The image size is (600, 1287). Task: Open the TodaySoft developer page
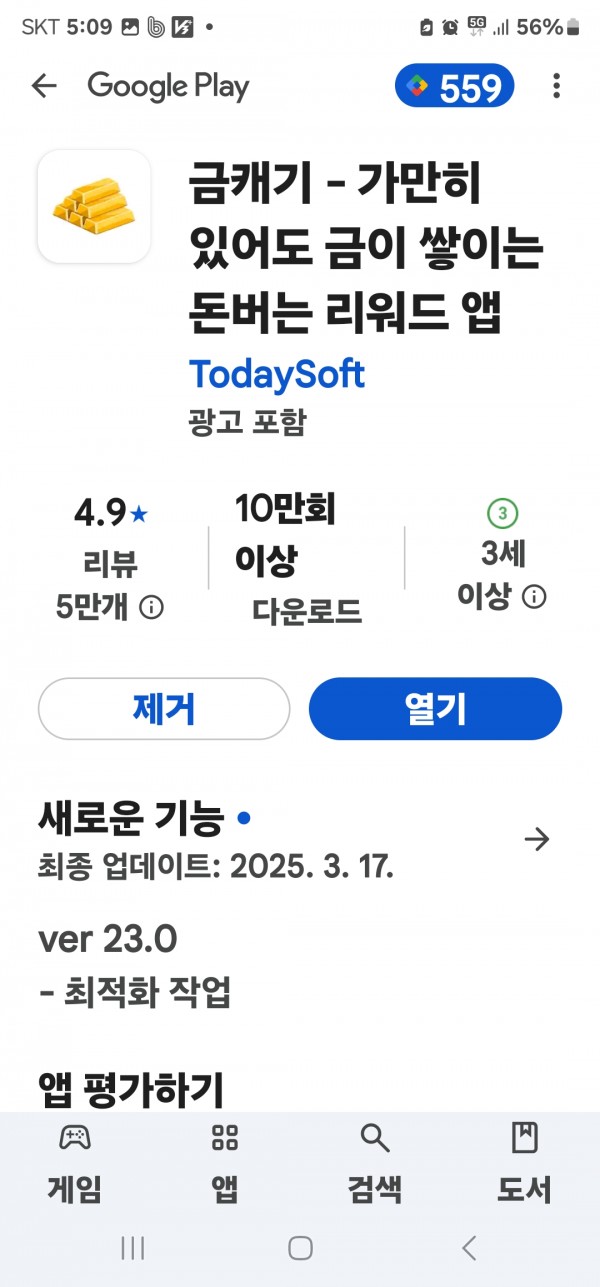277,374
